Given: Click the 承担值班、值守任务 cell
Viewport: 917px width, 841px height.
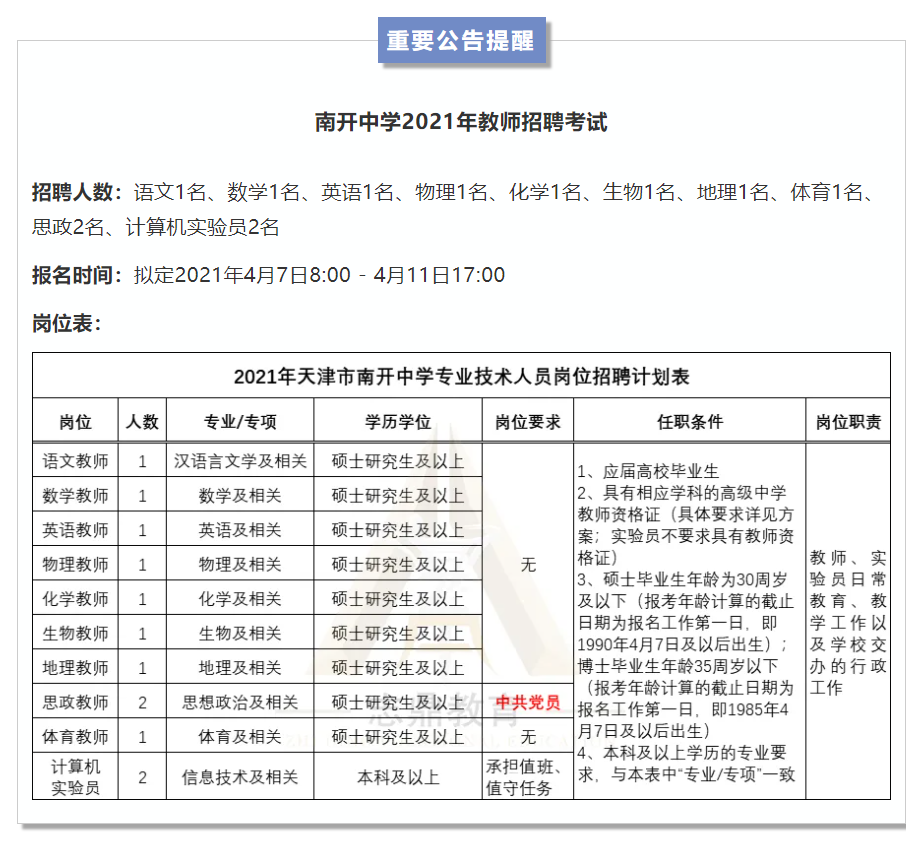Looking at the screenshot, I should (528, 777).
